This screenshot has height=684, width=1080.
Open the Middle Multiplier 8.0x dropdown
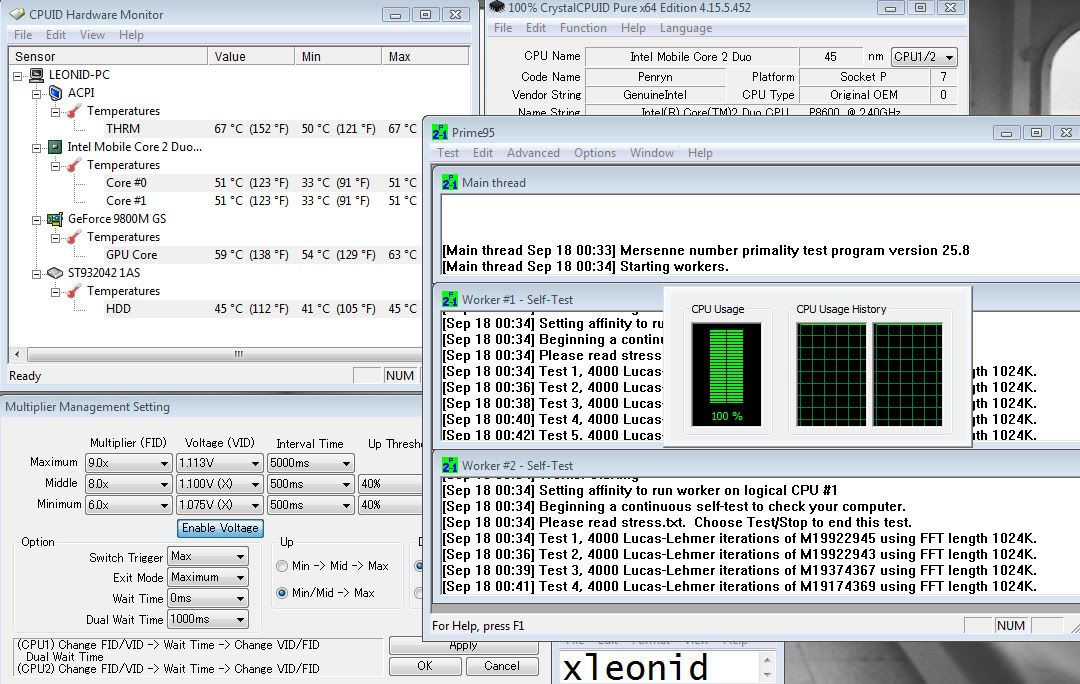128,484
